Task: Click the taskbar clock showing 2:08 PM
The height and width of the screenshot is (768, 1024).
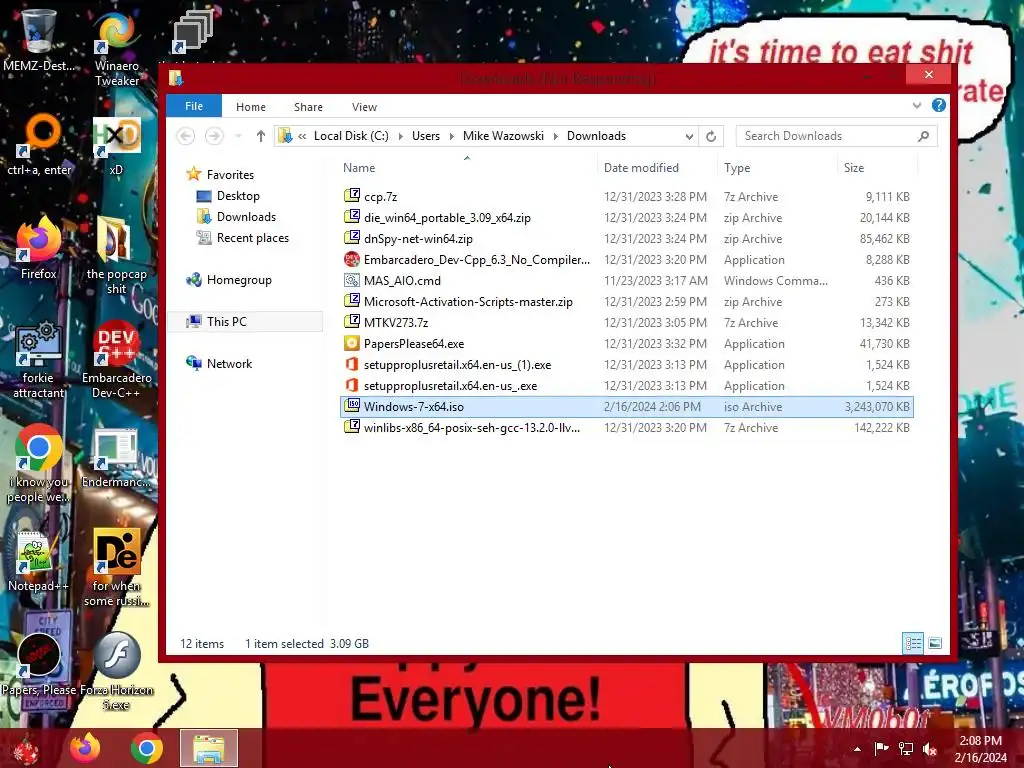Action: pos(980,749)
